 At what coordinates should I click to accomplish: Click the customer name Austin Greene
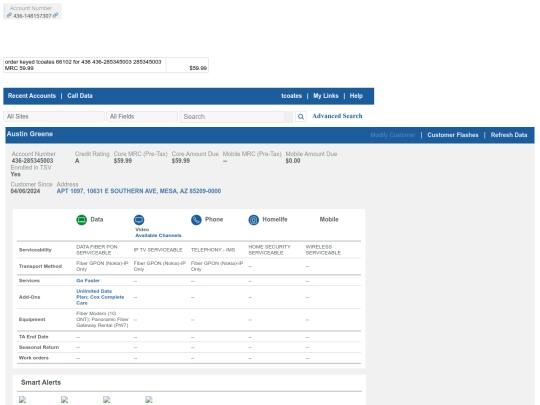(x=30, y=134)
